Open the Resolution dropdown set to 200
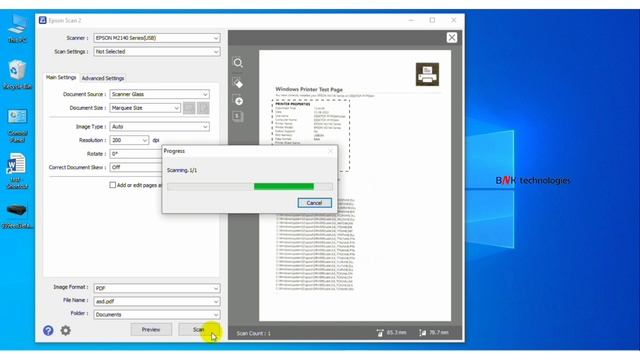The height and width of the screenshot is (360, 640). tap(129, 140)
